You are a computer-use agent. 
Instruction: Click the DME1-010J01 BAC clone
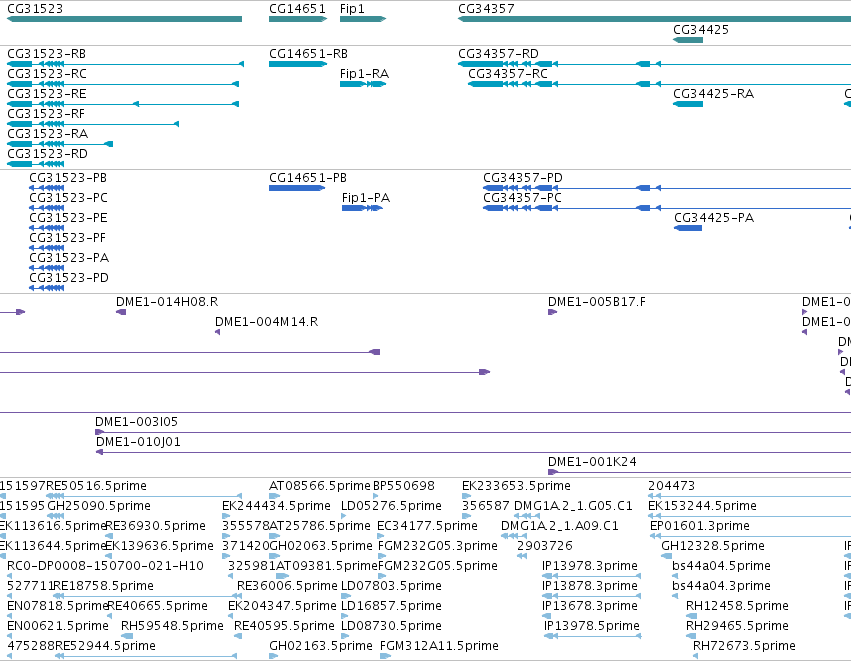[473, 452]
